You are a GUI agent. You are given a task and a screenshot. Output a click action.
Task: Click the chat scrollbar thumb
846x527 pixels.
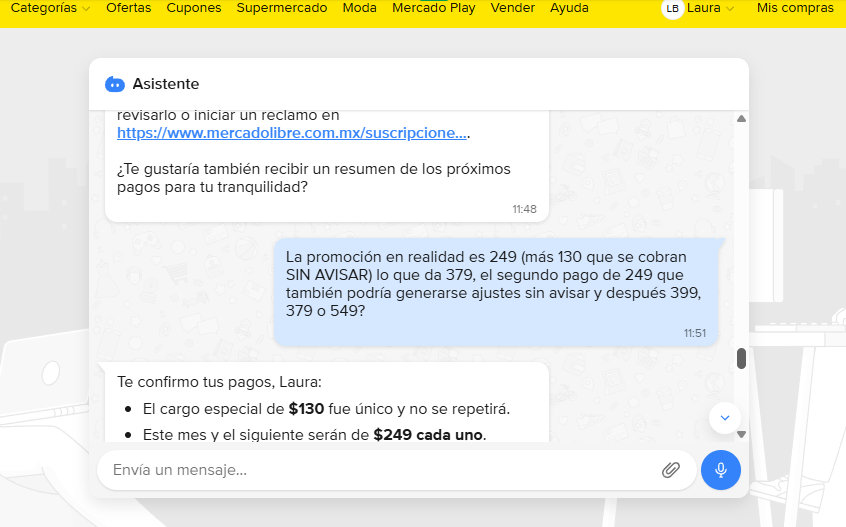pos(741,359)
